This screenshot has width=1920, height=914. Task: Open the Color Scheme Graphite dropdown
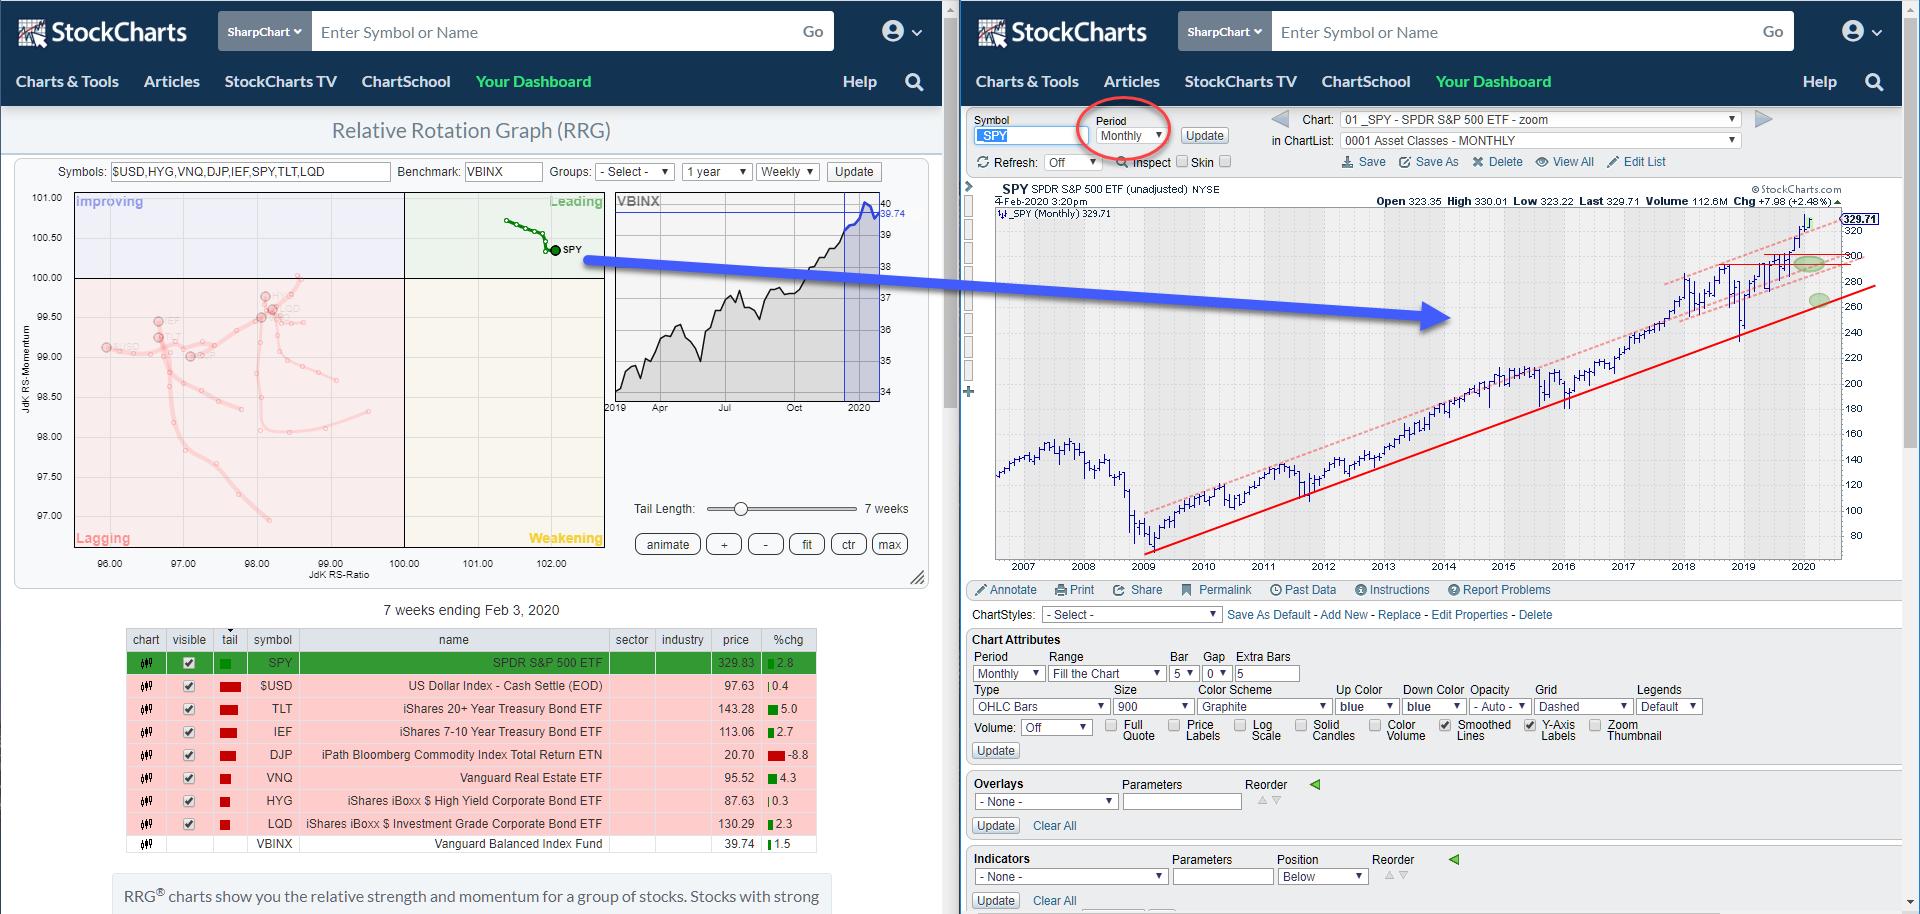1264,707
